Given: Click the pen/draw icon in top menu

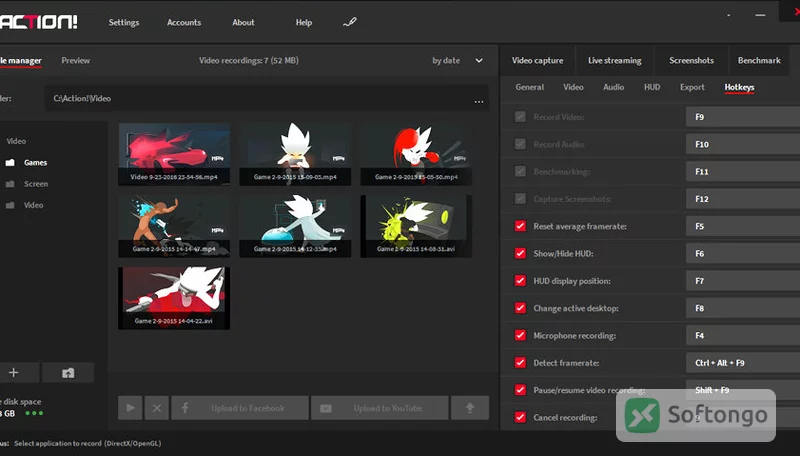Looking at the screenshot, I should click(x=349, y=22).
